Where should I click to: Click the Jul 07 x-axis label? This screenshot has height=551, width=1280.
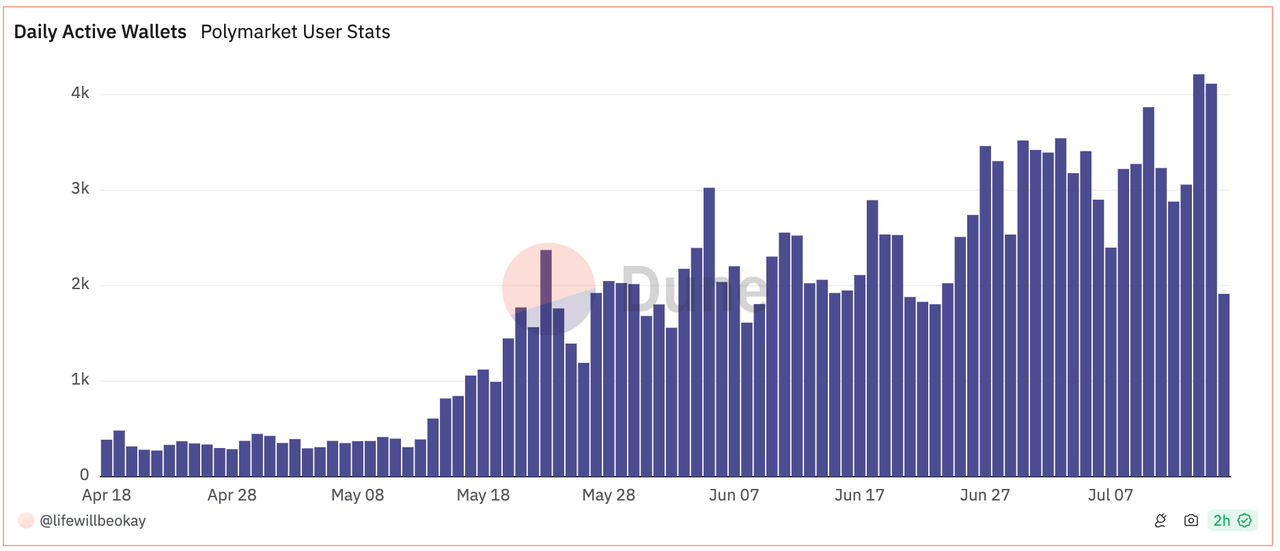click(1111, 495)
